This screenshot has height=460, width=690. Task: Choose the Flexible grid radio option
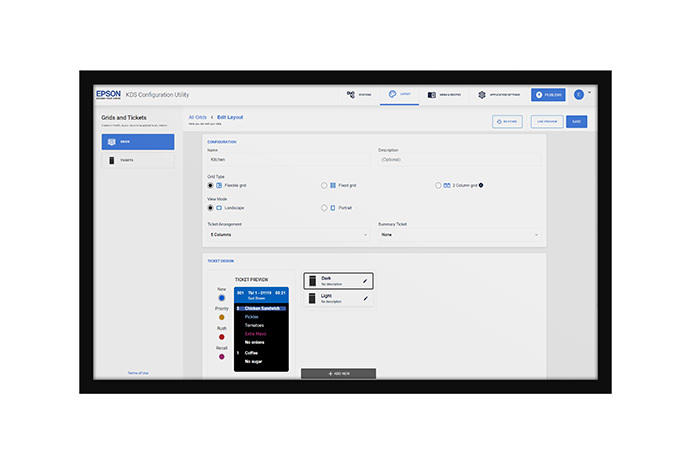pyautogui.click(x=210, y=185)
